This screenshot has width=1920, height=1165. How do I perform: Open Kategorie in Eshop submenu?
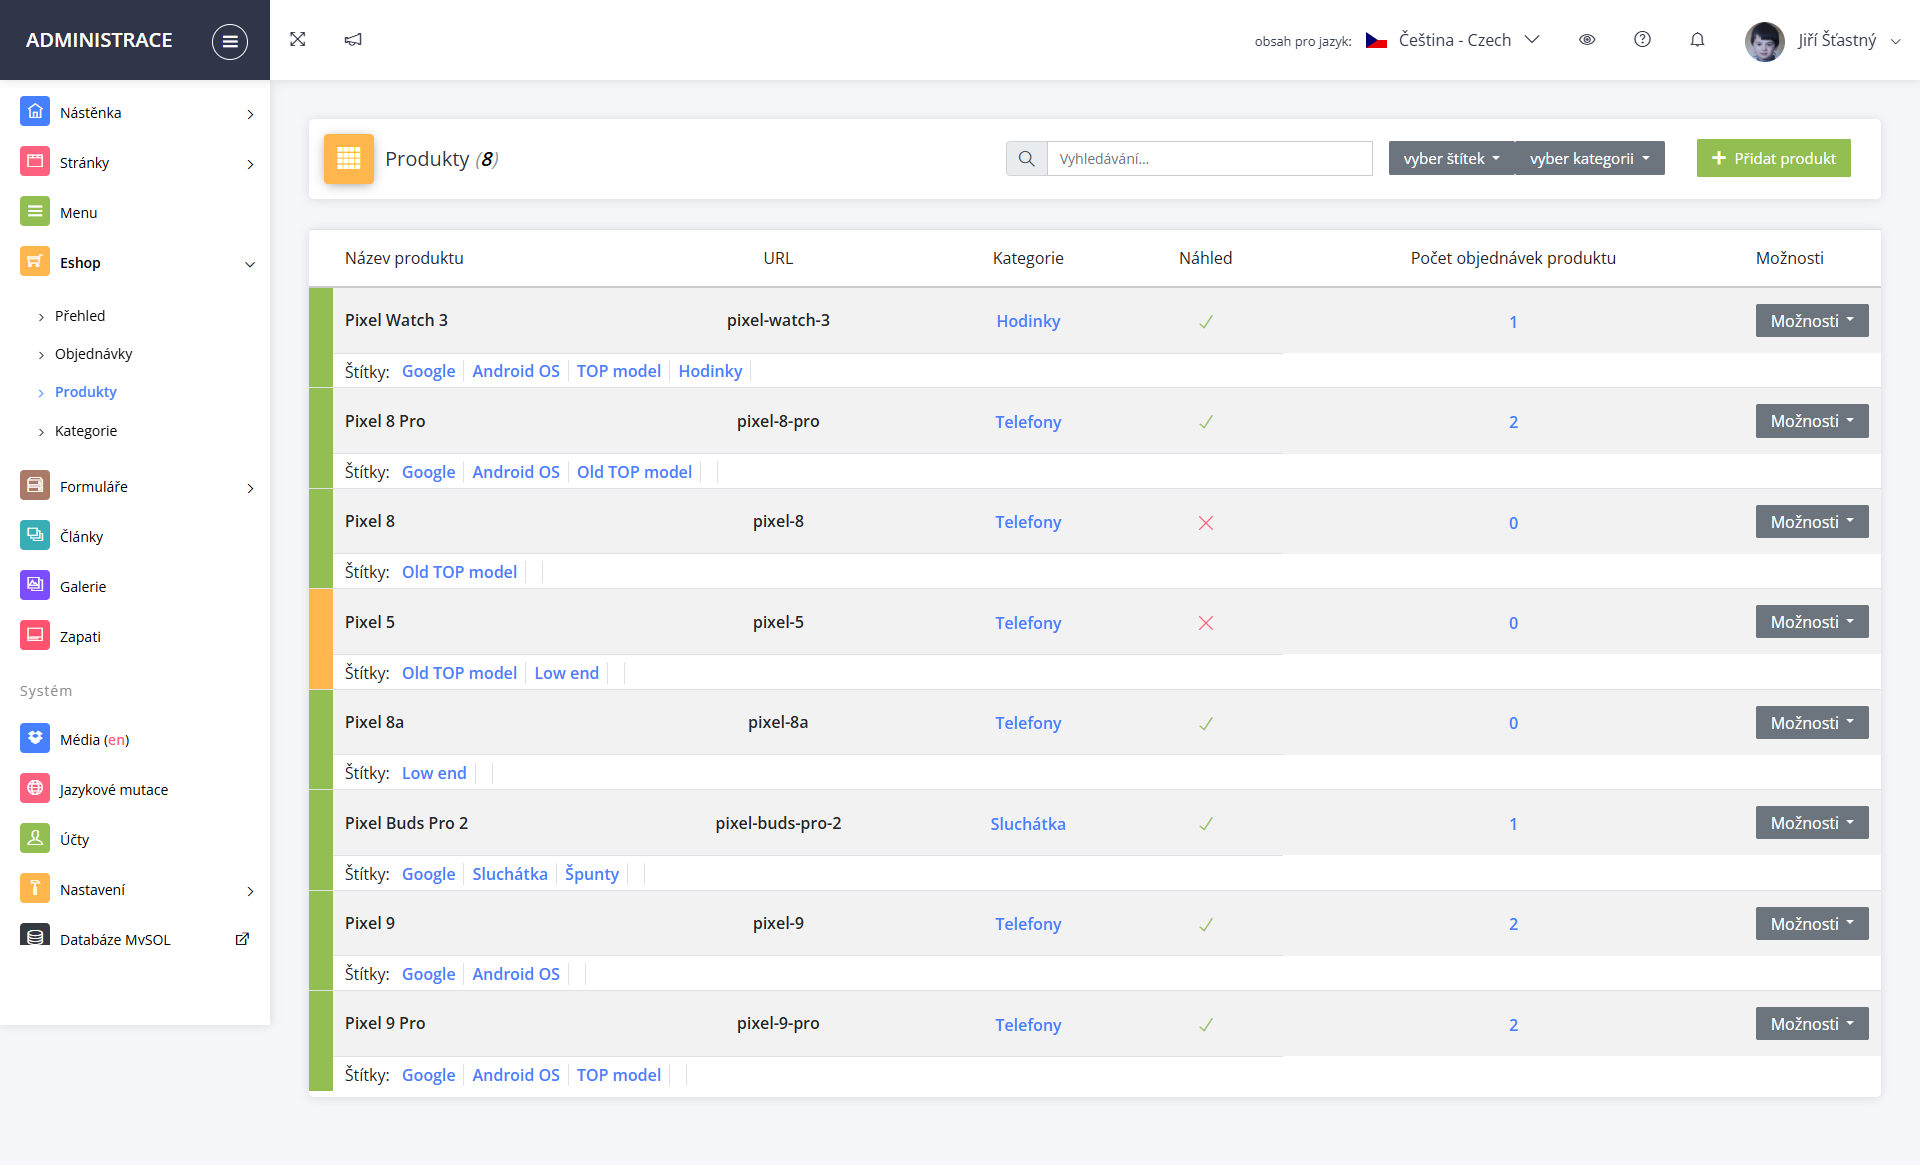(x=86, y=430)
